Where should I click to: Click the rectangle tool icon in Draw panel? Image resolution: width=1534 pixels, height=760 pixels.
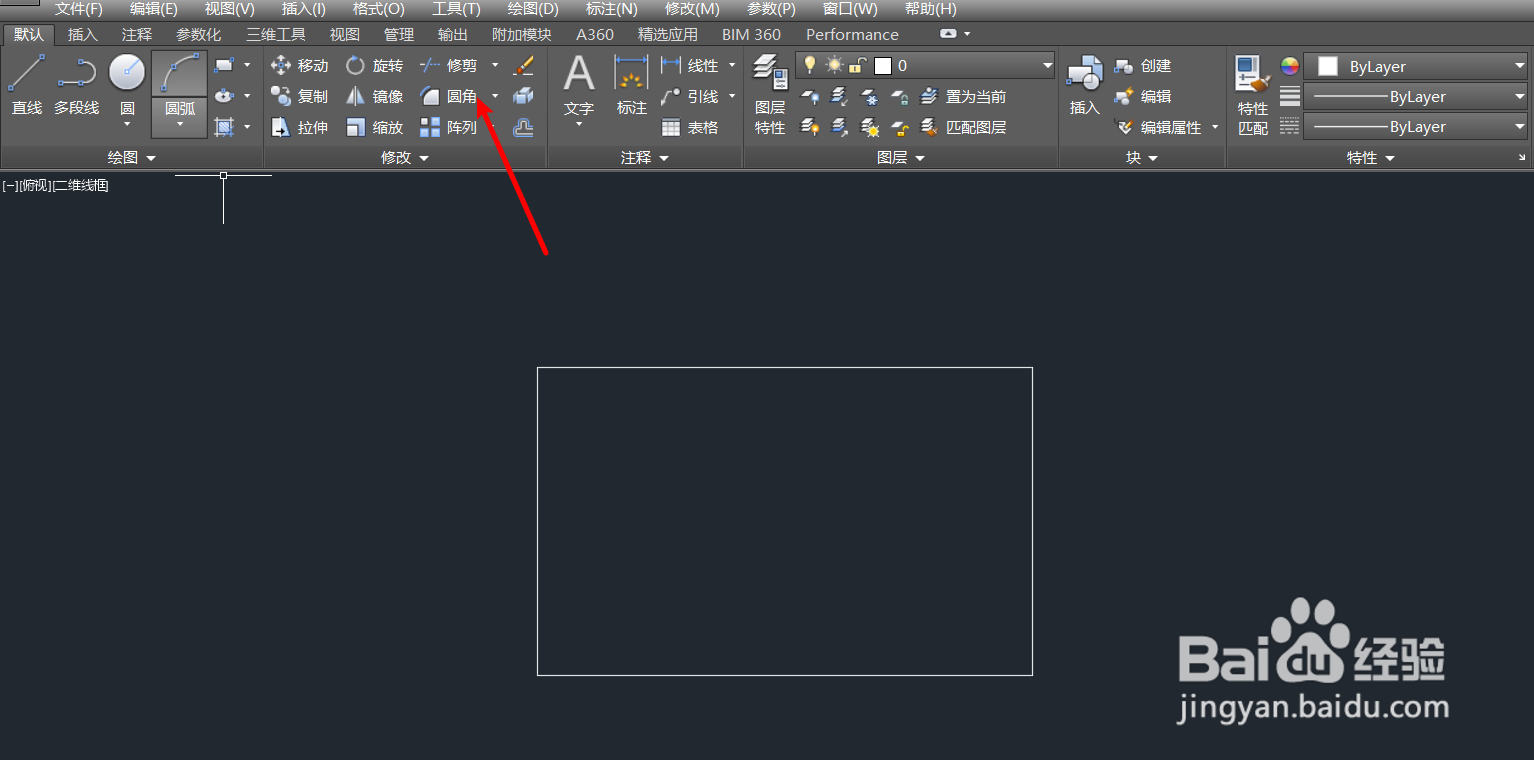click(x=224, y=66)
